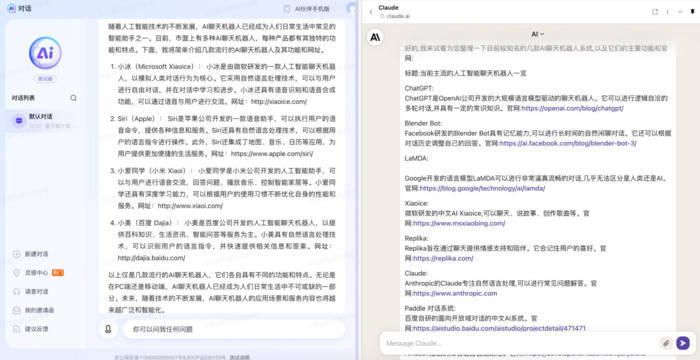Search the 对话列表 conversation list
700x360 pixels.
73,98
